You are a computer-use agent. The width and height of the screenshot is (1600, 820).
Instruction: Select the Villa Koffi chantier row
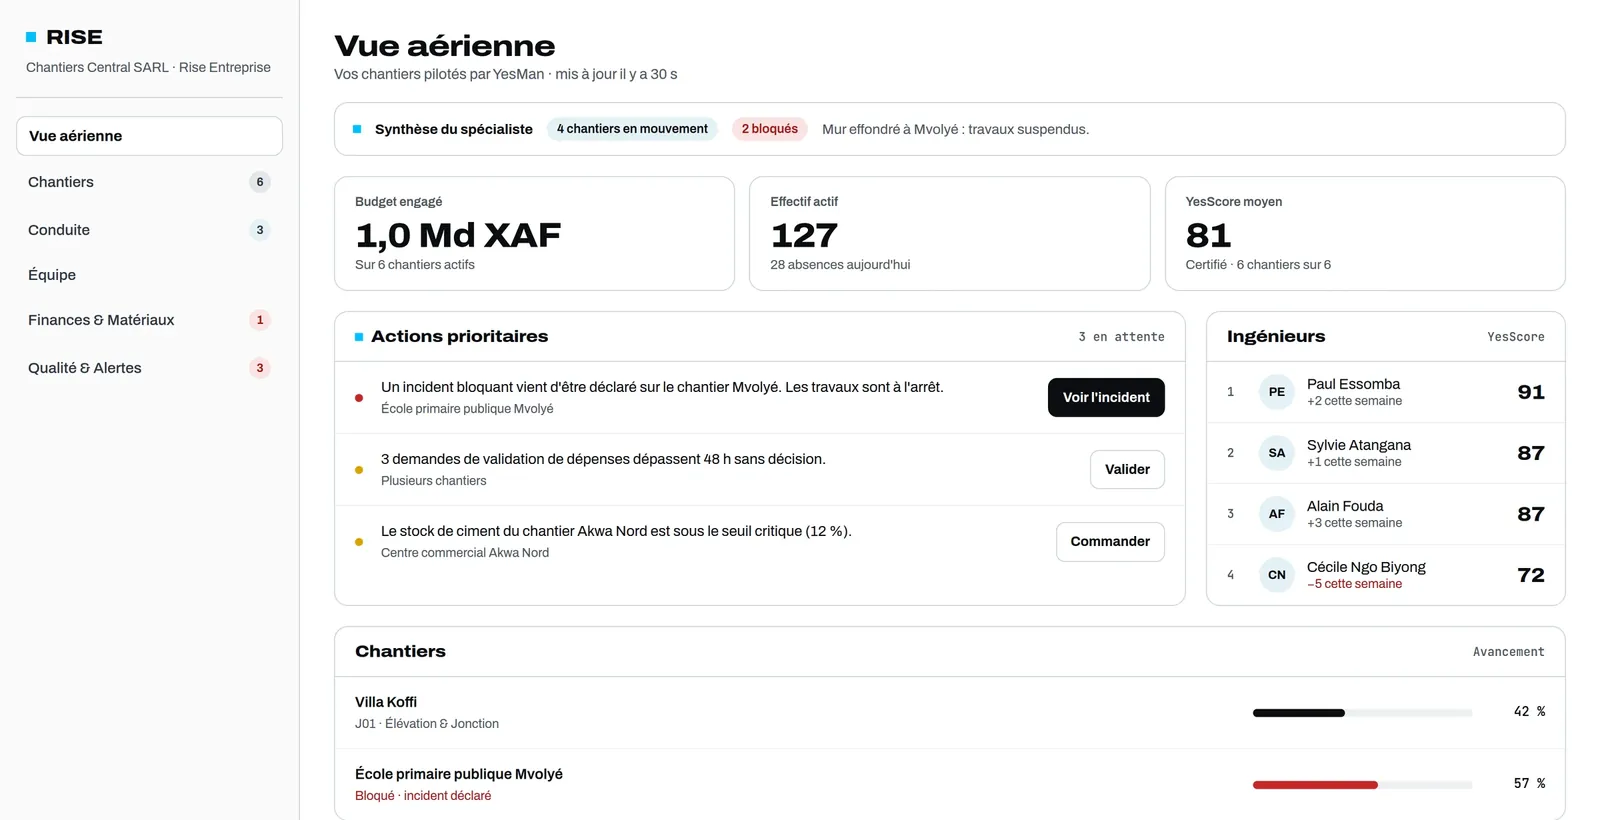coord(950,713)
